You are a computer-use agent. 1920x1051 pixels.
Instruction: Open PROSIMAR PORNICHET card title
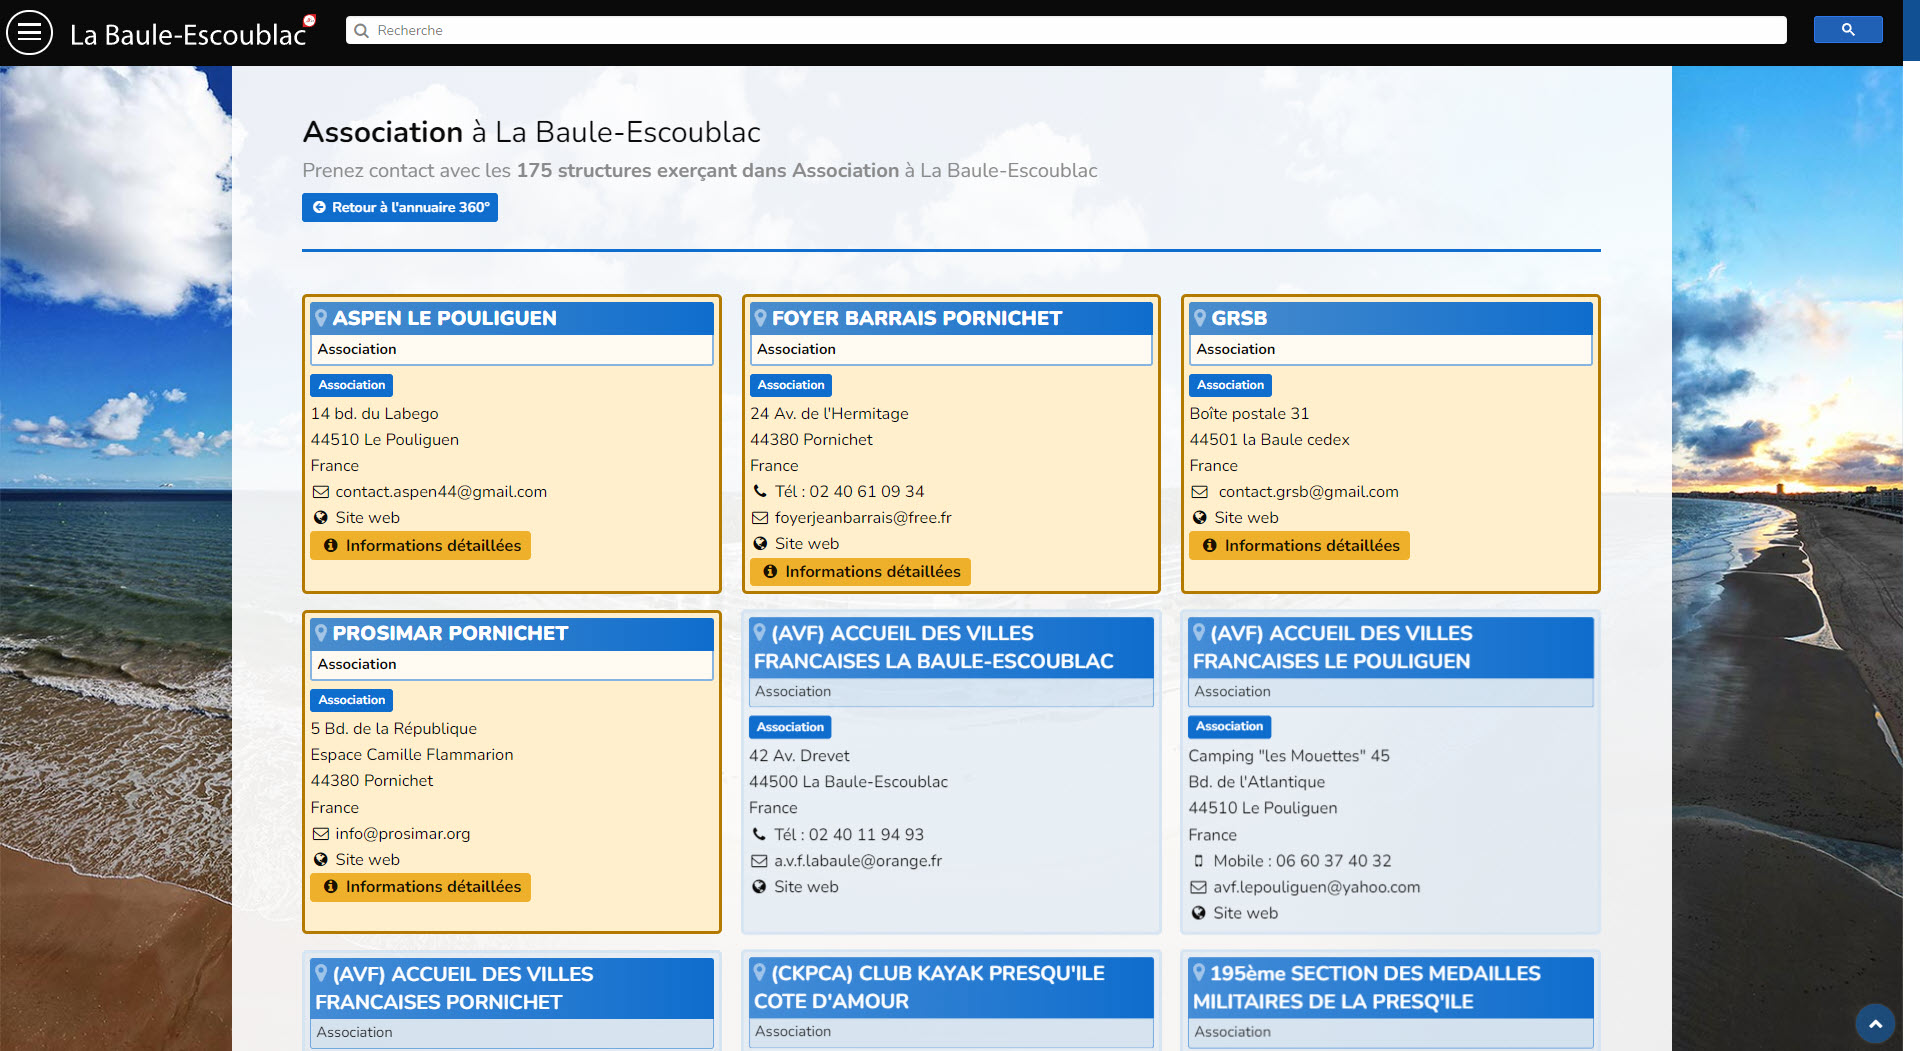450,633
